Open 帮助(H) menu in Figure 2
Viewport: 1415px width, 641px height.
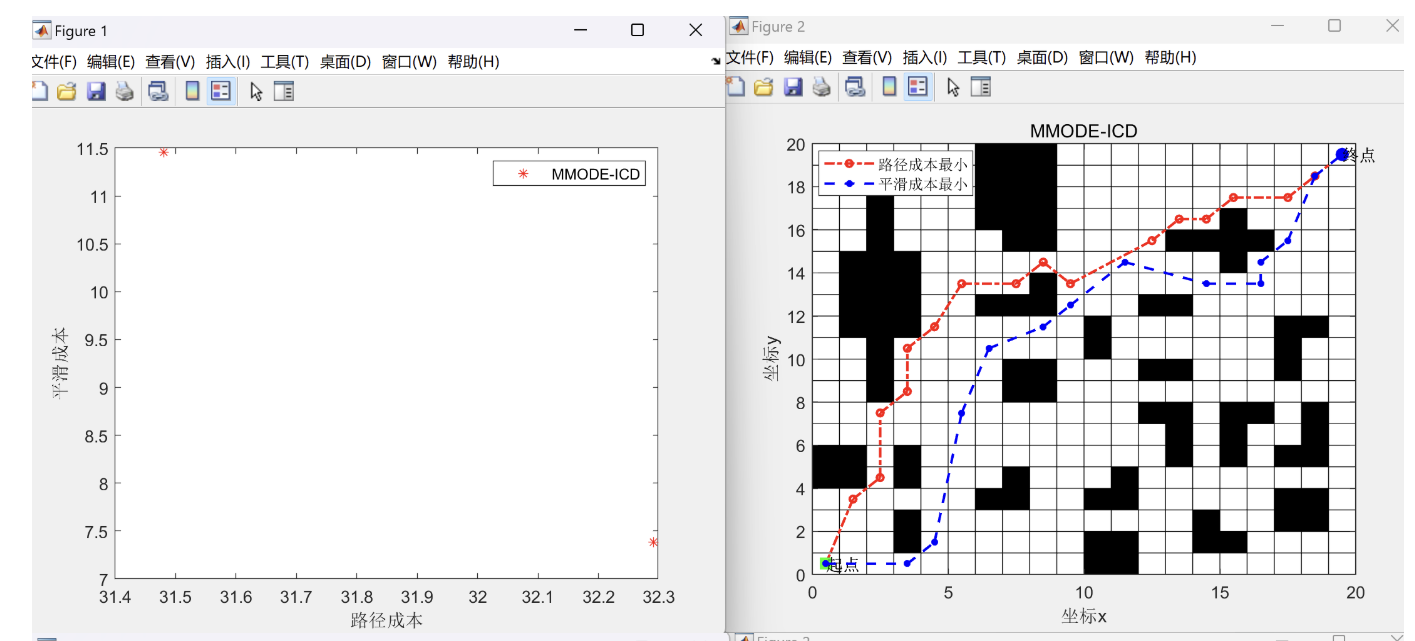pos(1171,57)
